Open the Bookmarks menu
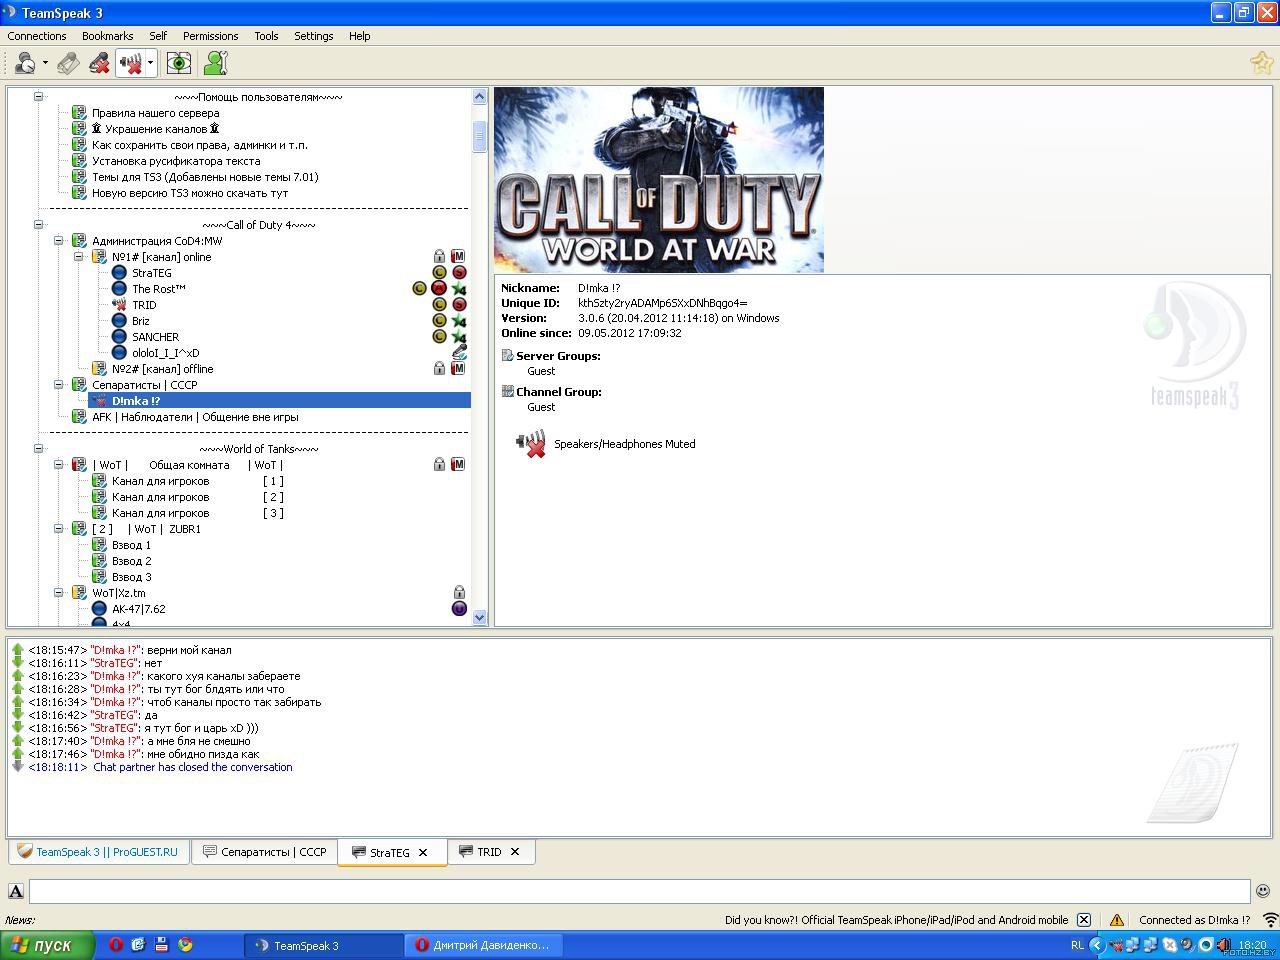Viewport: 1280px width, 960px height. 108,36
